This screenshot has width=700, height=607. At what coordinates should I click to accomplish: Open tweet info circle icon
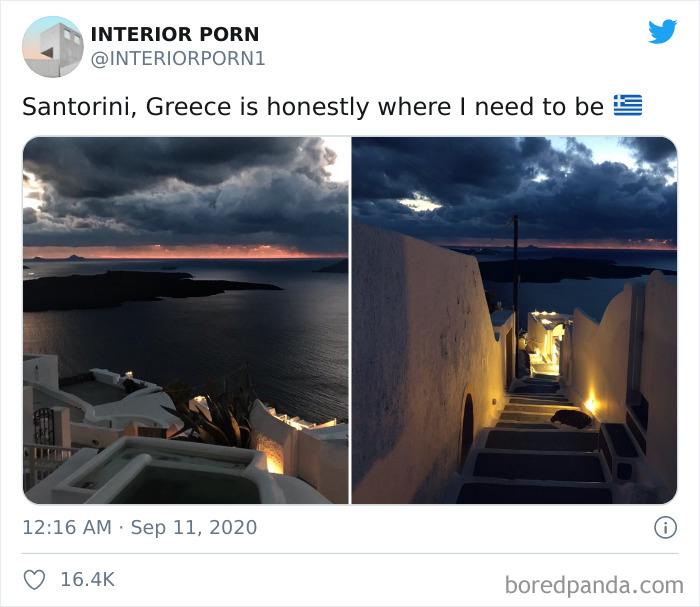point(665,528)
